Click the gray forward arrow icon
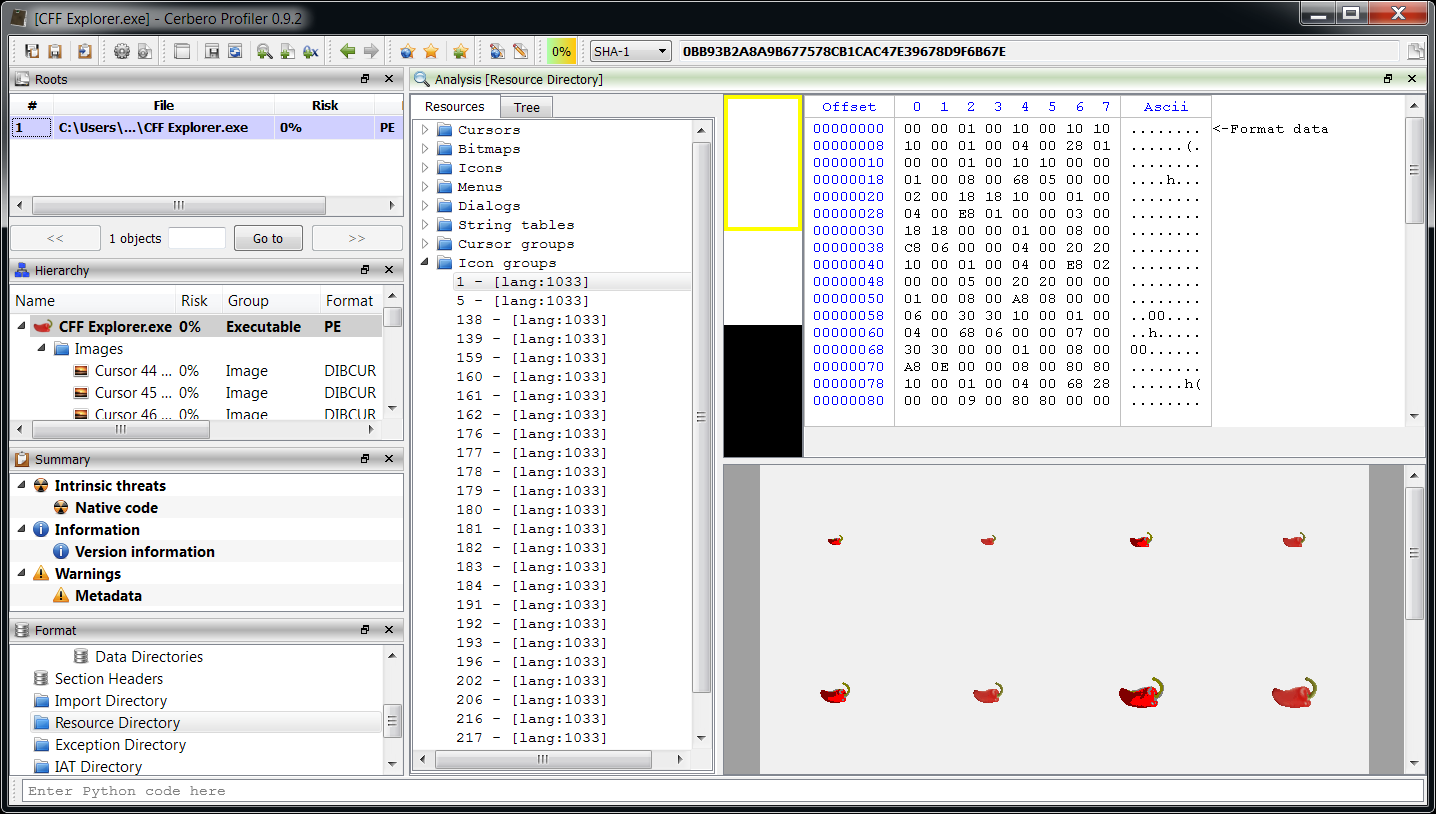The height and width of the screenshot is (814, 1436). (x=371, y=51)
